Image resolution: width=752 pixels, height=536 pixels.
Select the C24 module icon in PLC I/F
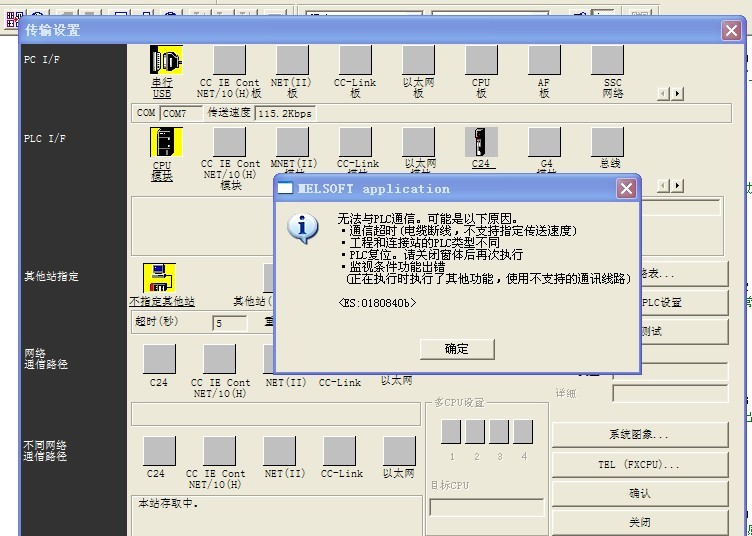point(481,143)
